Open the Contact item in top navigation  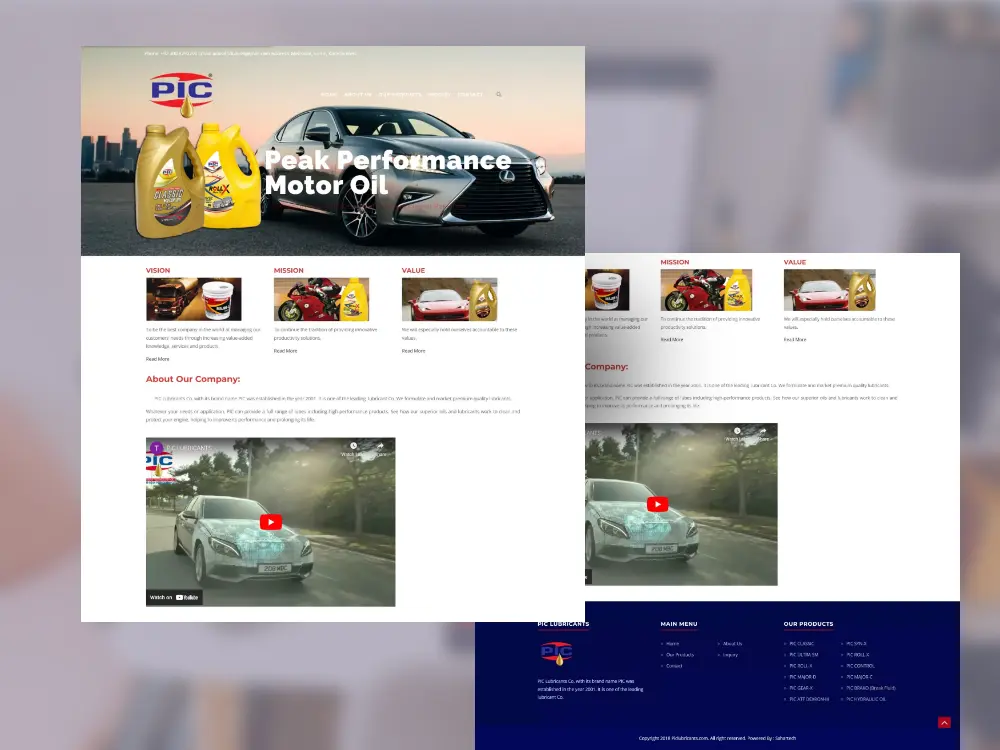[470, 95]
